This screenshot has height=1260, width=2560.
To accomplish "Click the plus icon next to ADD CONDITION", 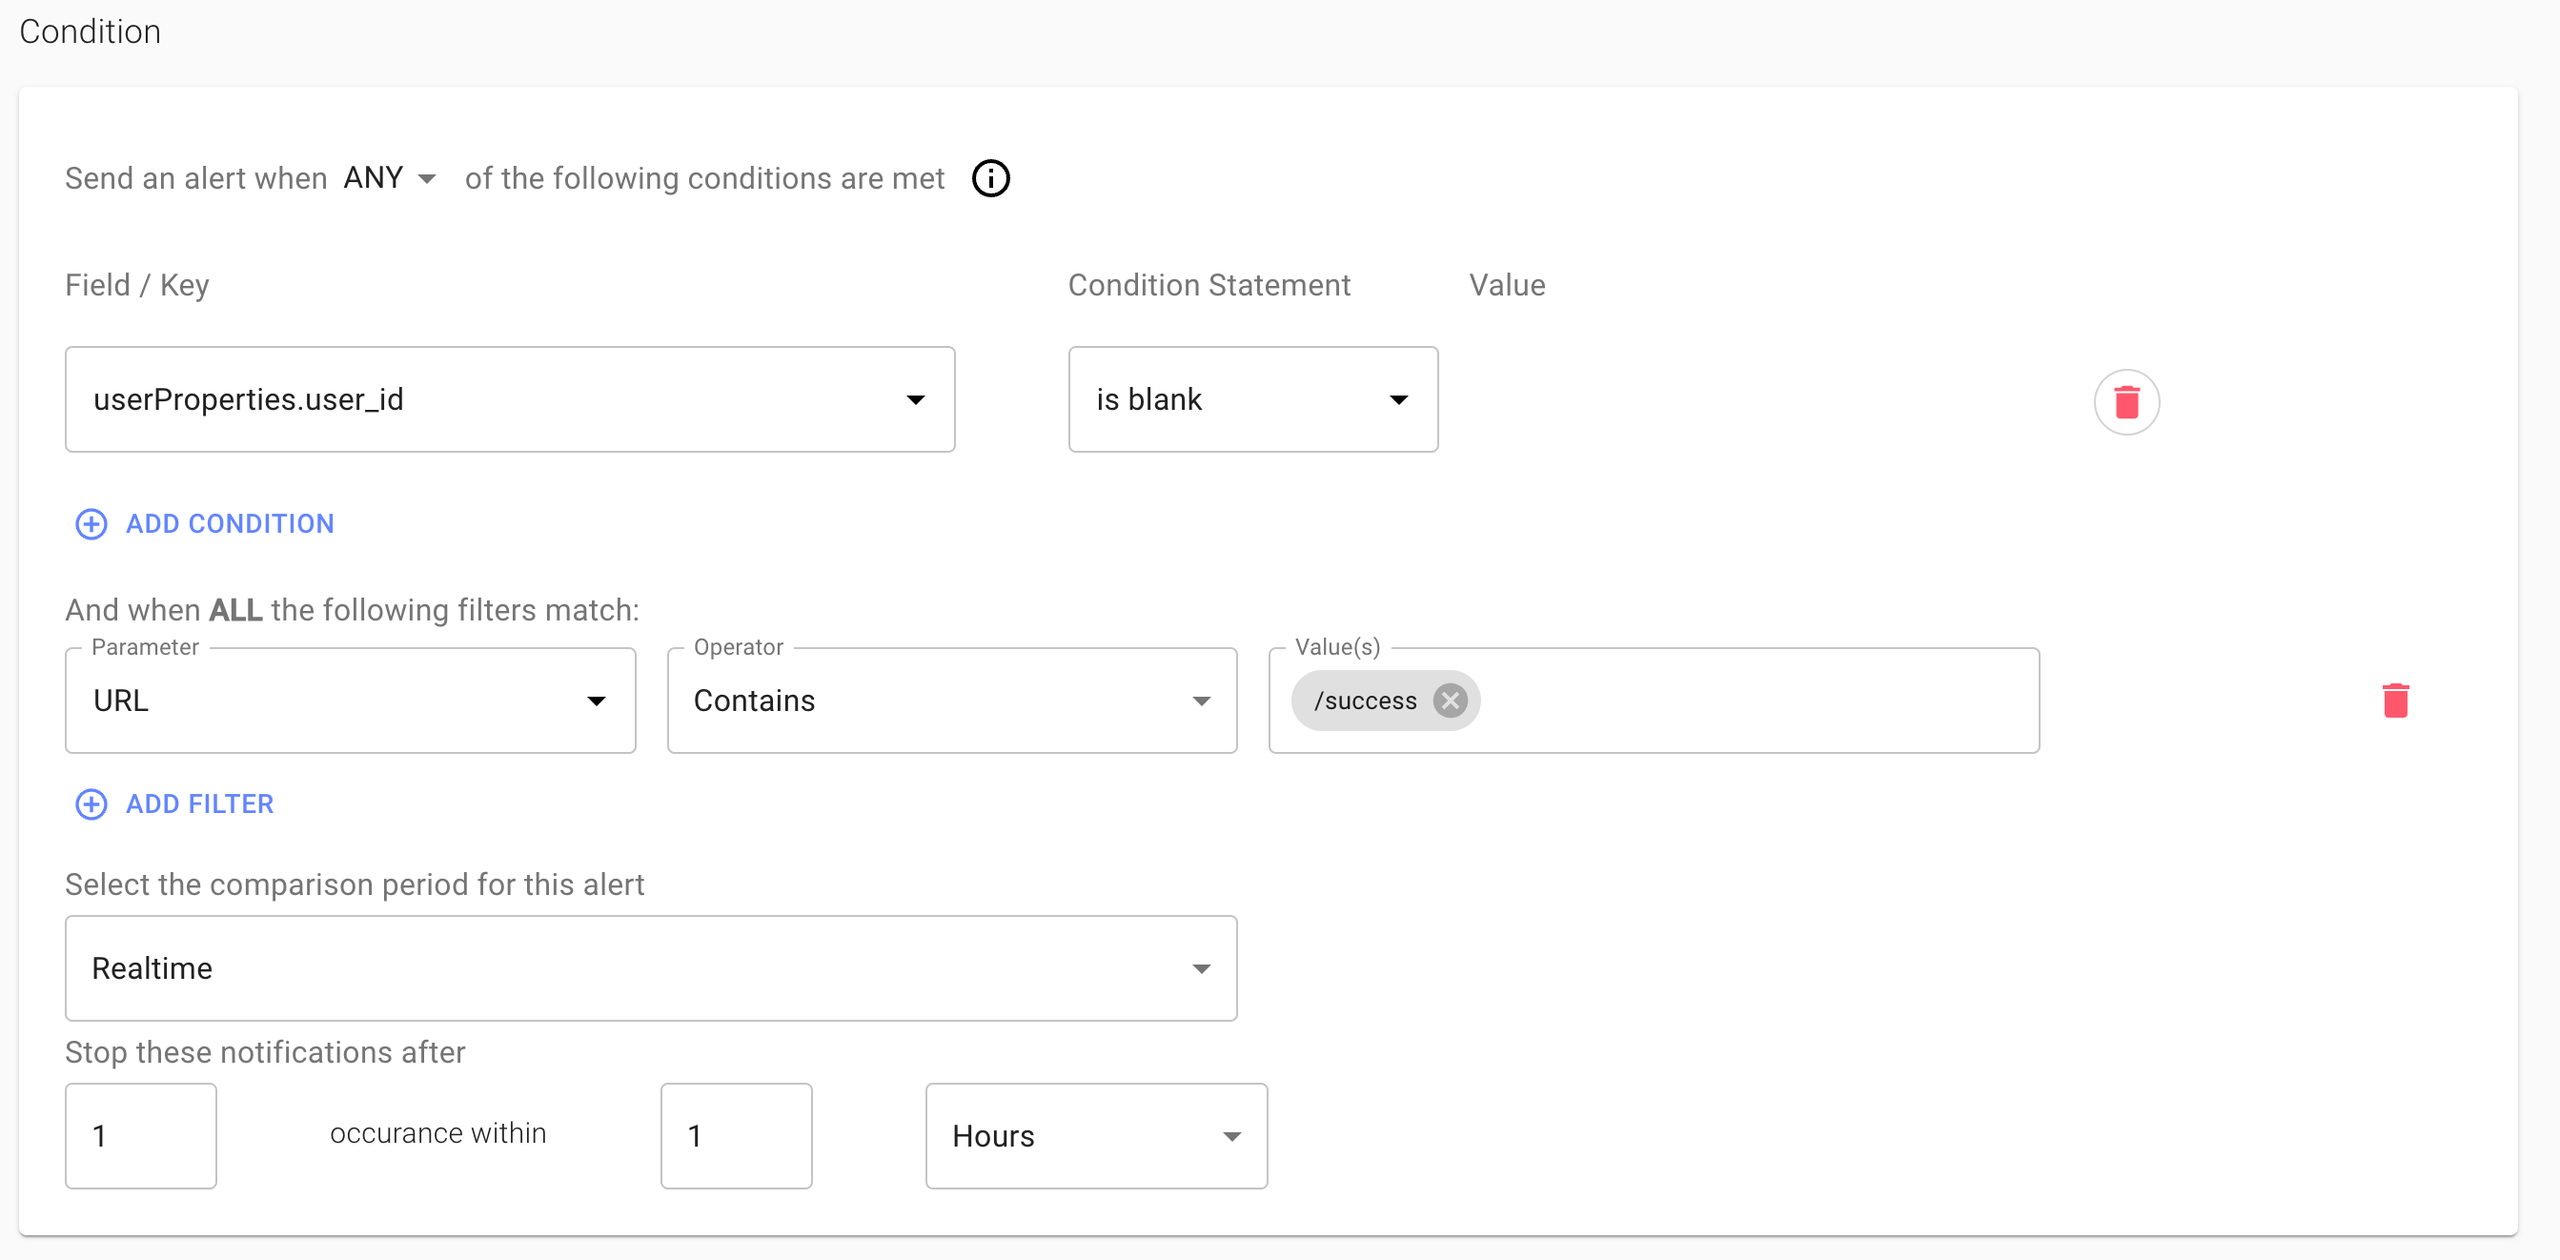I will pos(91,523).
